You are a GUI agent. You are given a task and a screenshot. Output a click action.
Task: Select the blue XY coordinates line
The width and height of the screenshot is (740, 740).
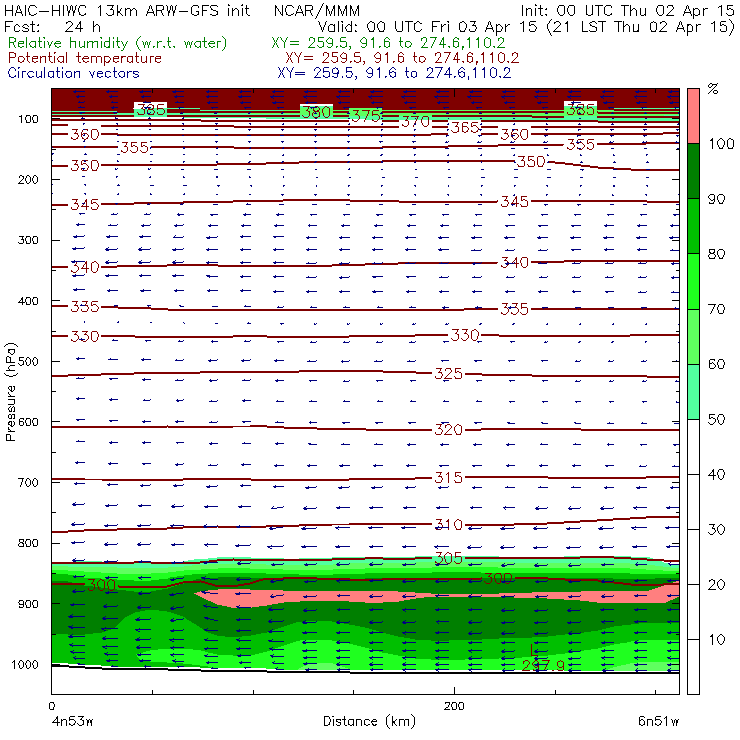click(394, 73)
